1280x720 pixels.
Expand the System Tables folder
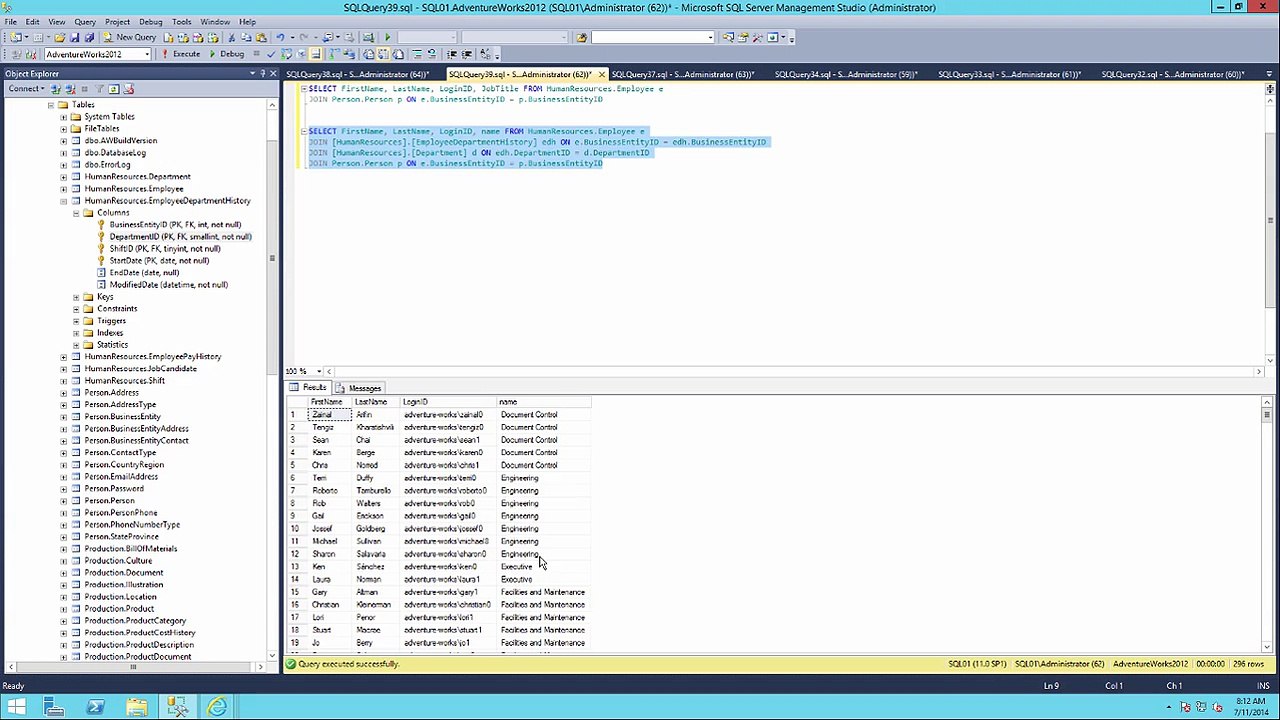[x=63, y=117]
